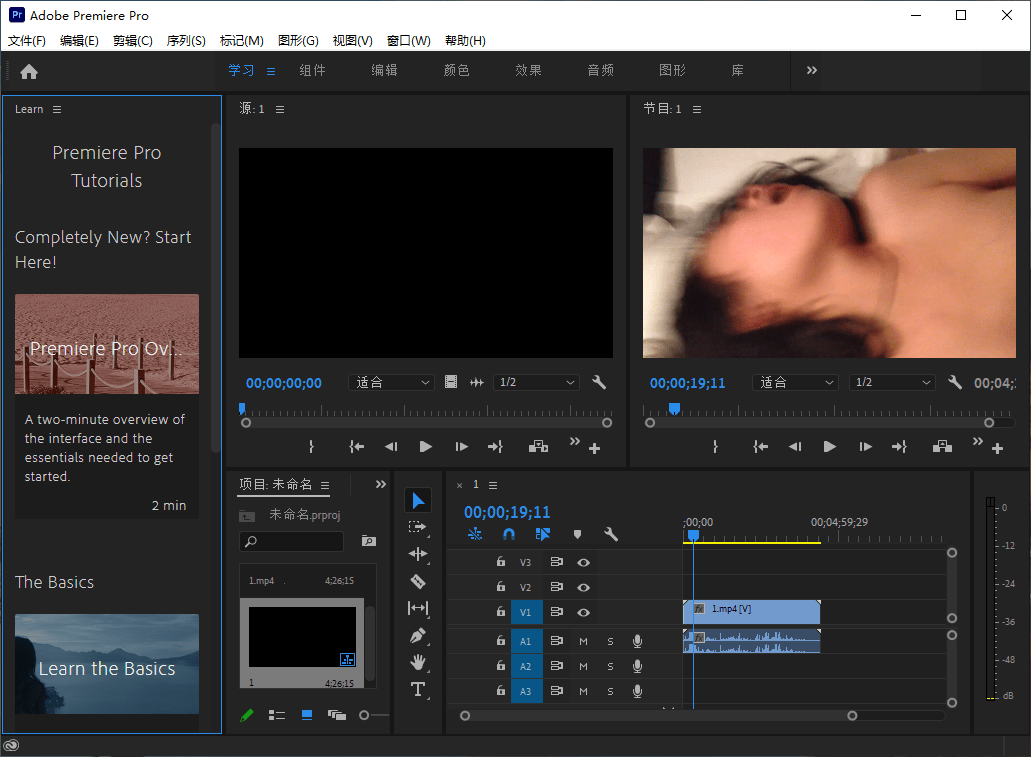
Task: Switch project panel to list view
Action: tap(277, 715)
